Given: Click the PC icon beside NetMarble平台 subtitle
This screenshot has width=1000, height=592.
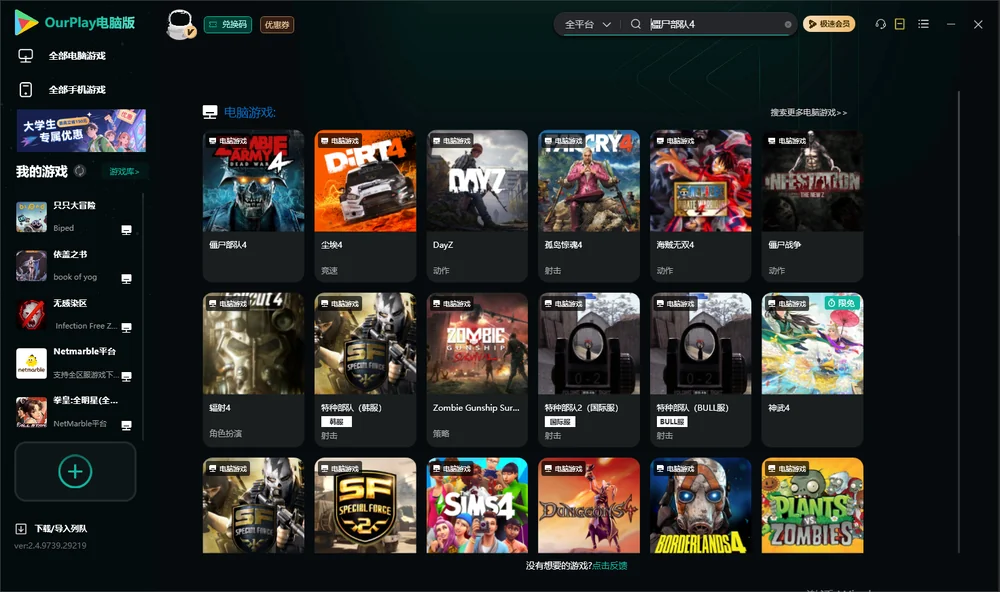Looking at the screenshot, I should (126, 425).
